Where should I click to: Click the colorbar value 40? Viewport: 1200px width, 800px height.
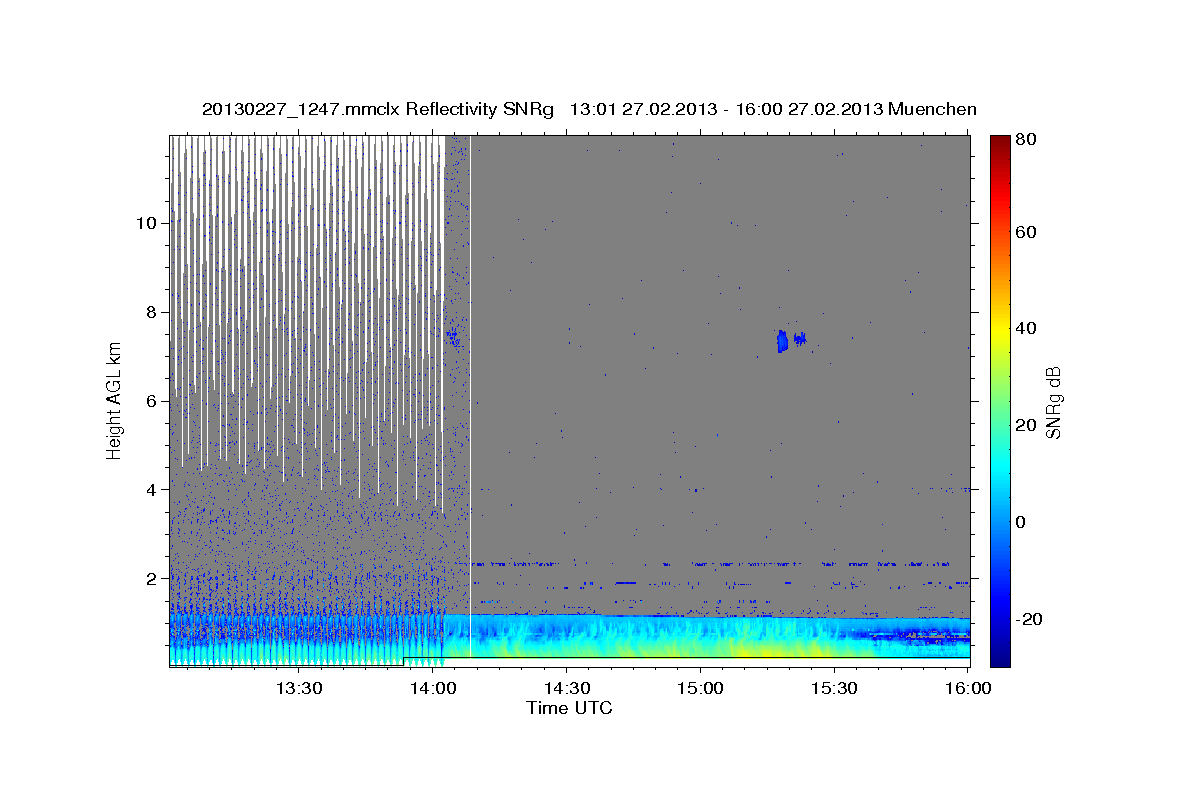(x=1028, y=329)
